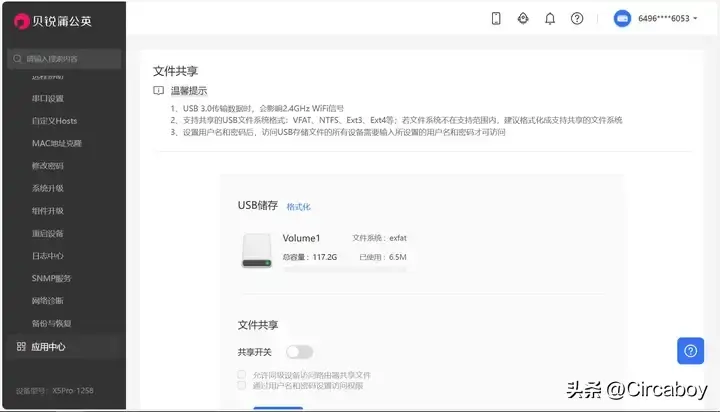Image resolution: width=720 pixels, height=412 pixels.
Task: Open 自定义Hosts menu item
Action: 54,121
